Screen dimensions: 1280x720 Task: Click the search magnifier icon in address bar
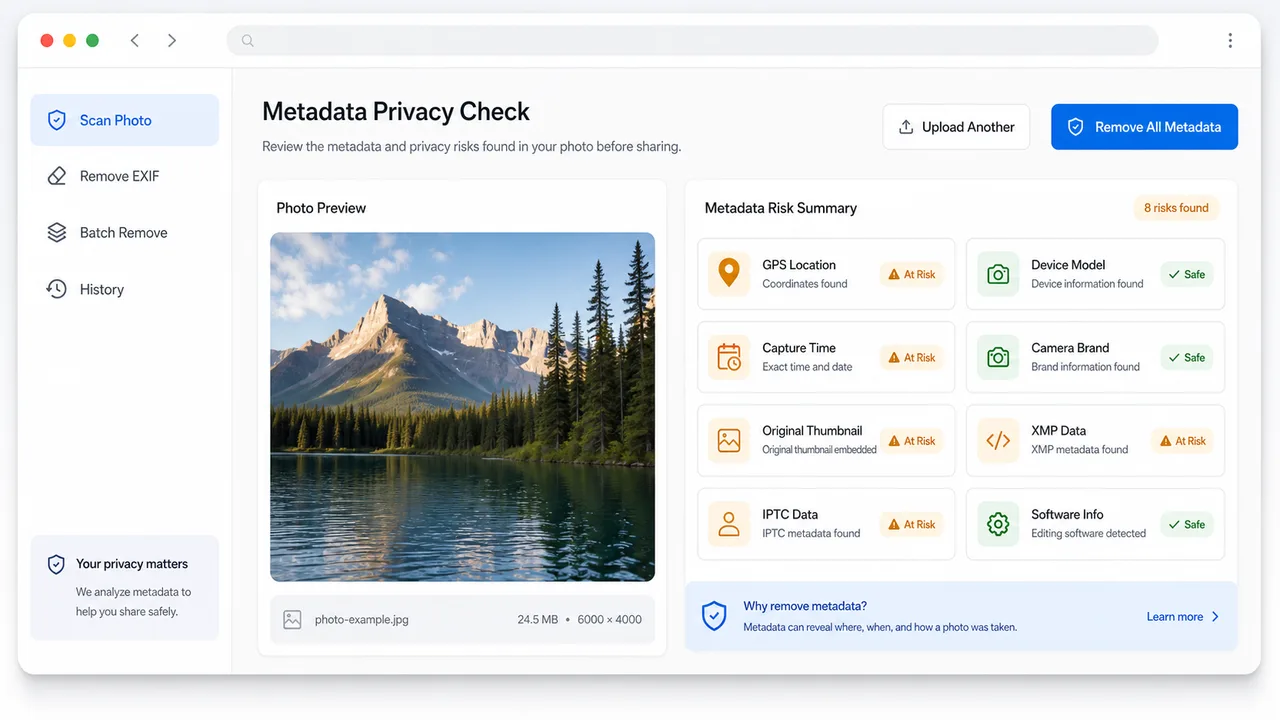pyautogui.click(x=248, y=41)
